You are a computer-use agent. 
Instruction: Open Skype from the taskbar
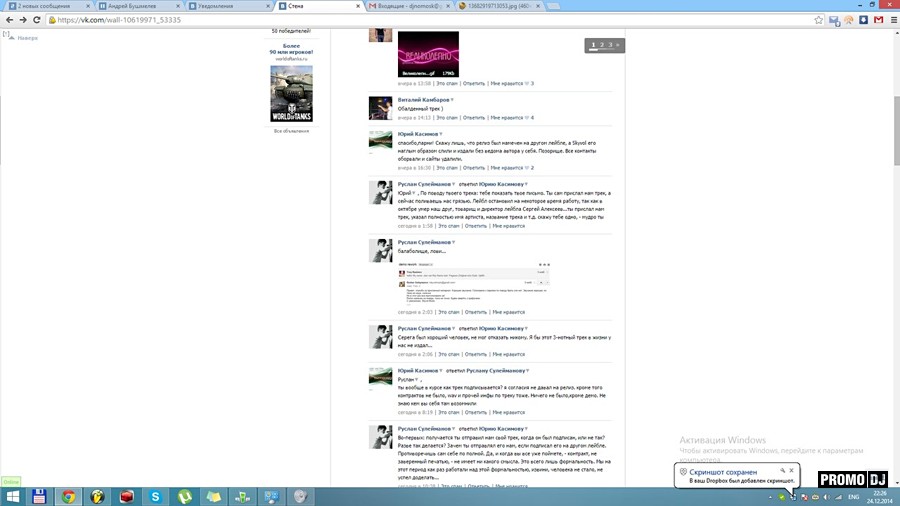click(156, 496)
